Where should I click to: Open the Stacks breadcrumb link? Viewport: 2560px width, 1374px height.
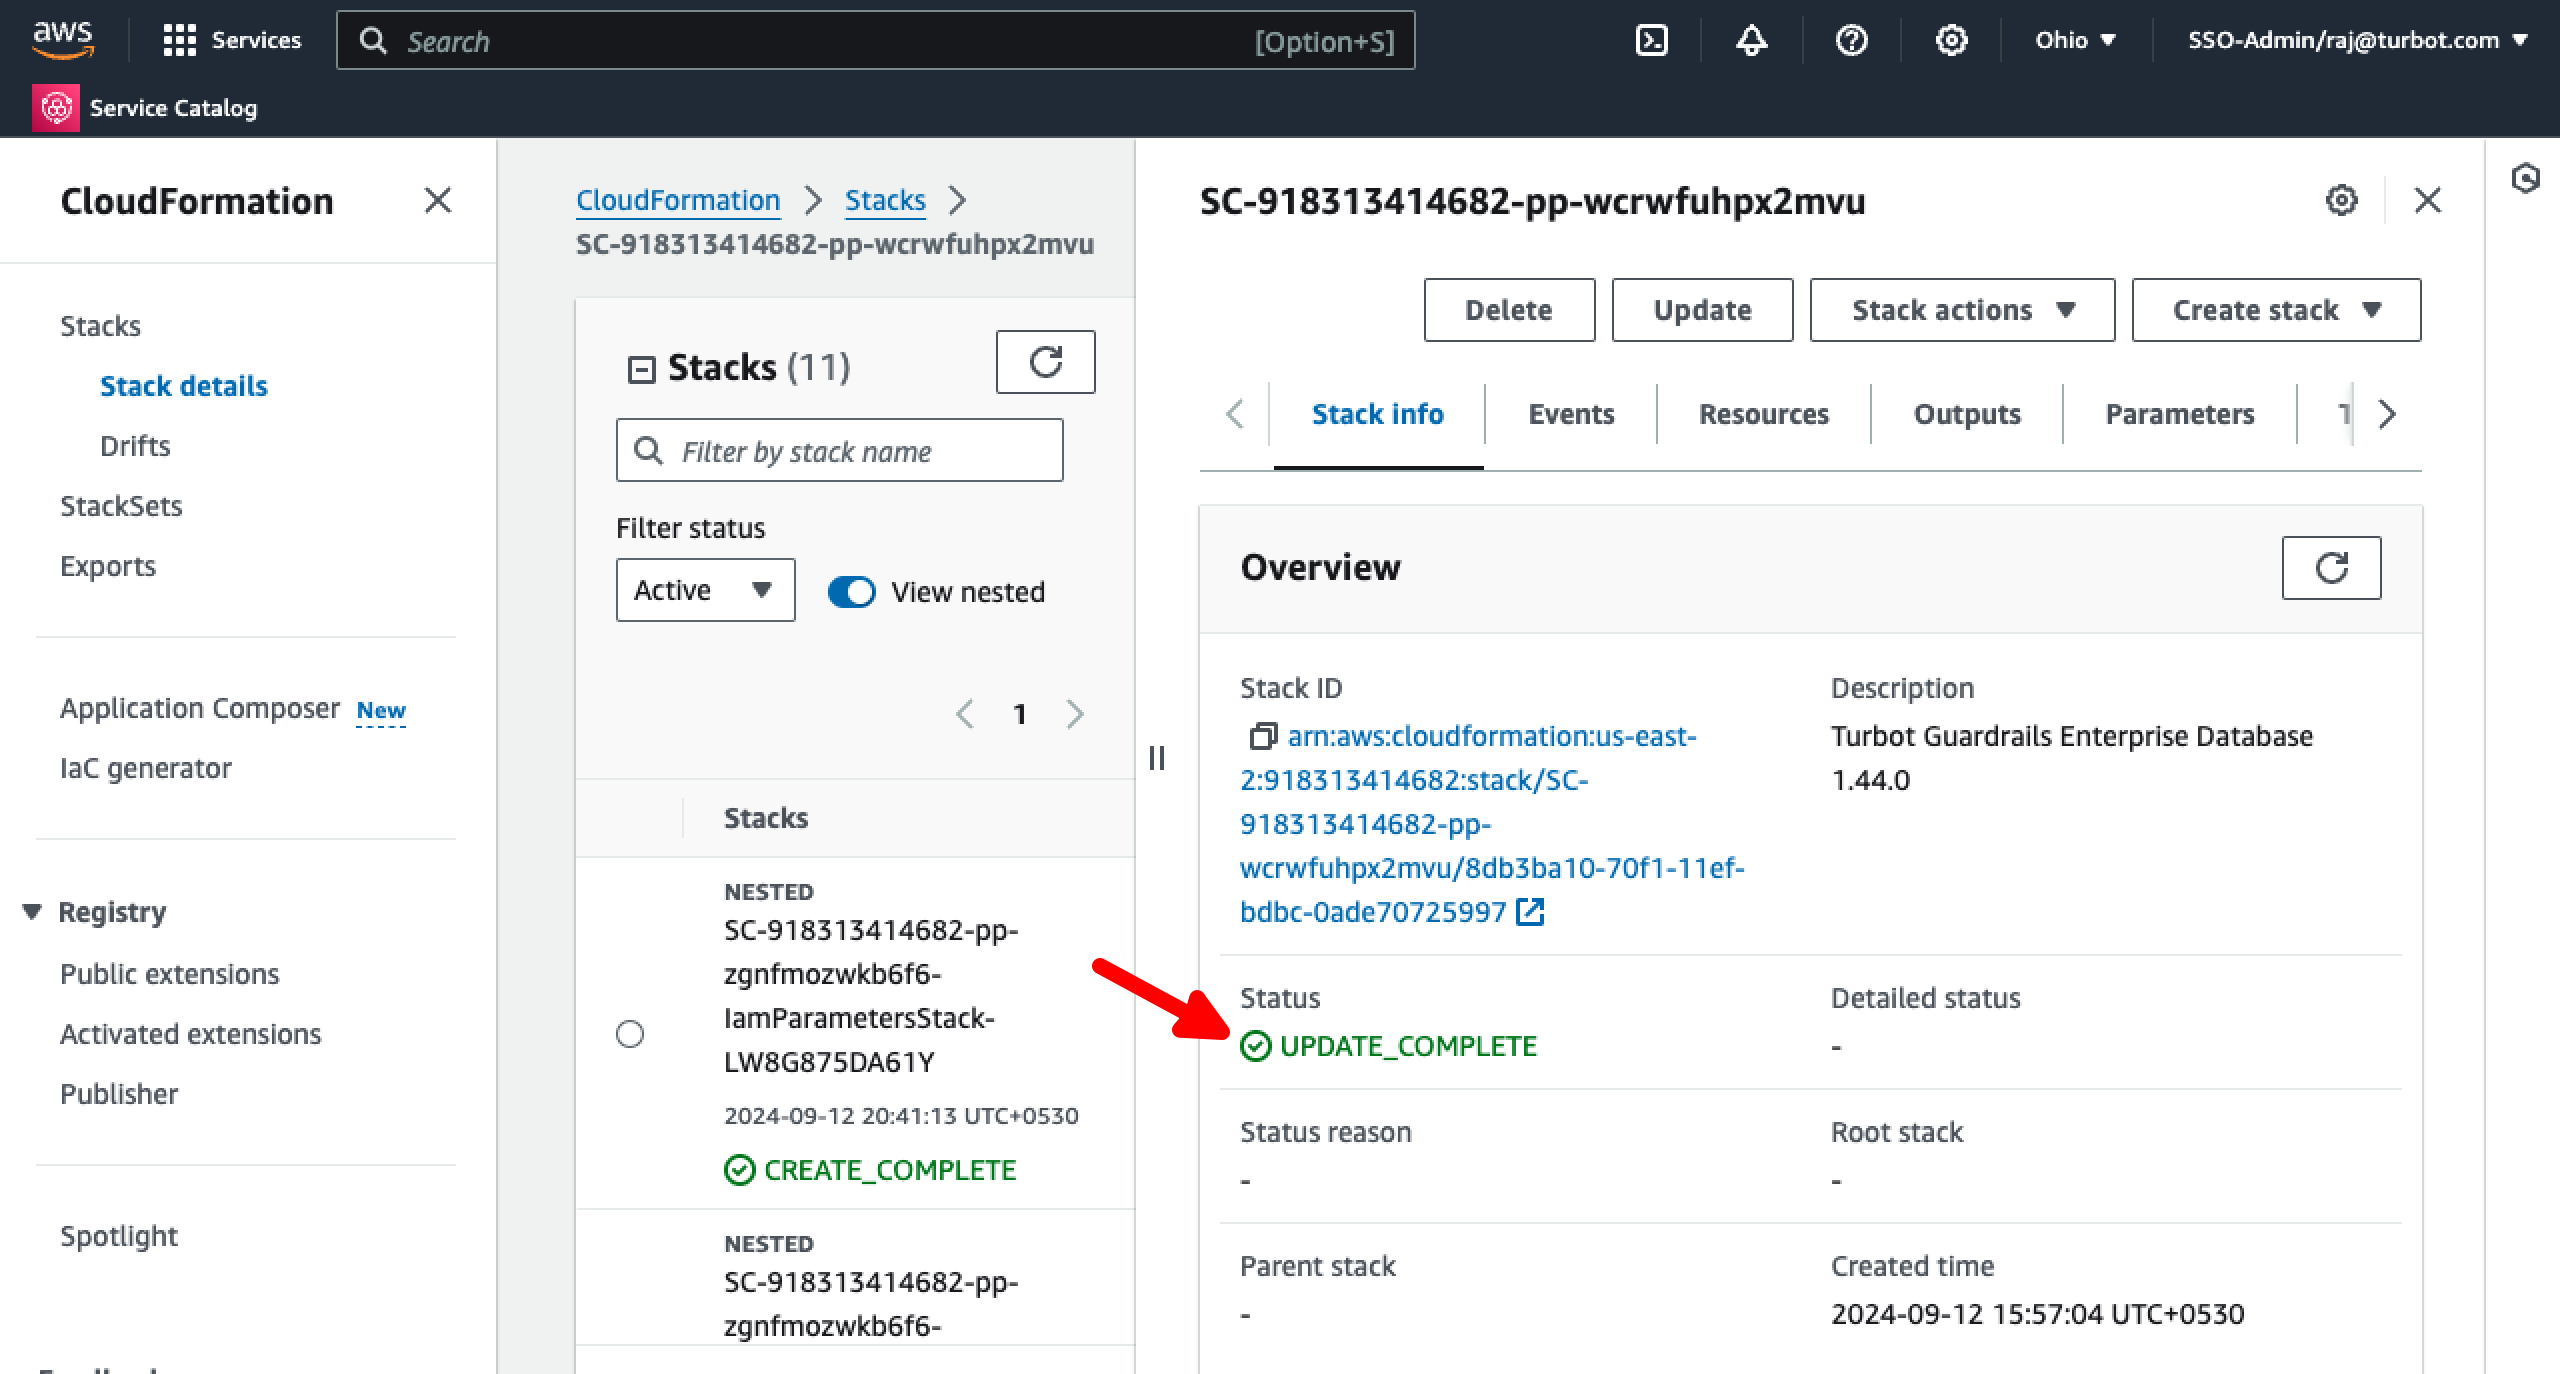click(x=885, y=200)
